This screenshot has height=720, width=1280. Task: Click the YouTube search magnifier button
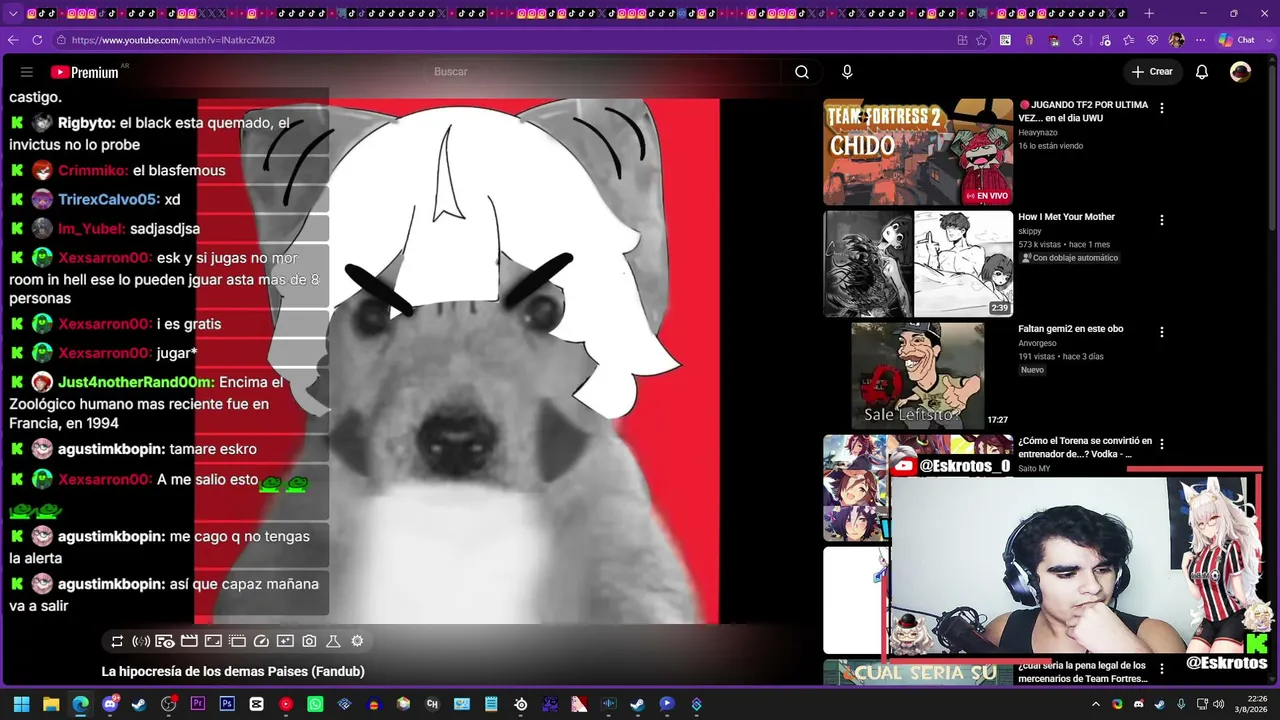click(x=802, y=72)
